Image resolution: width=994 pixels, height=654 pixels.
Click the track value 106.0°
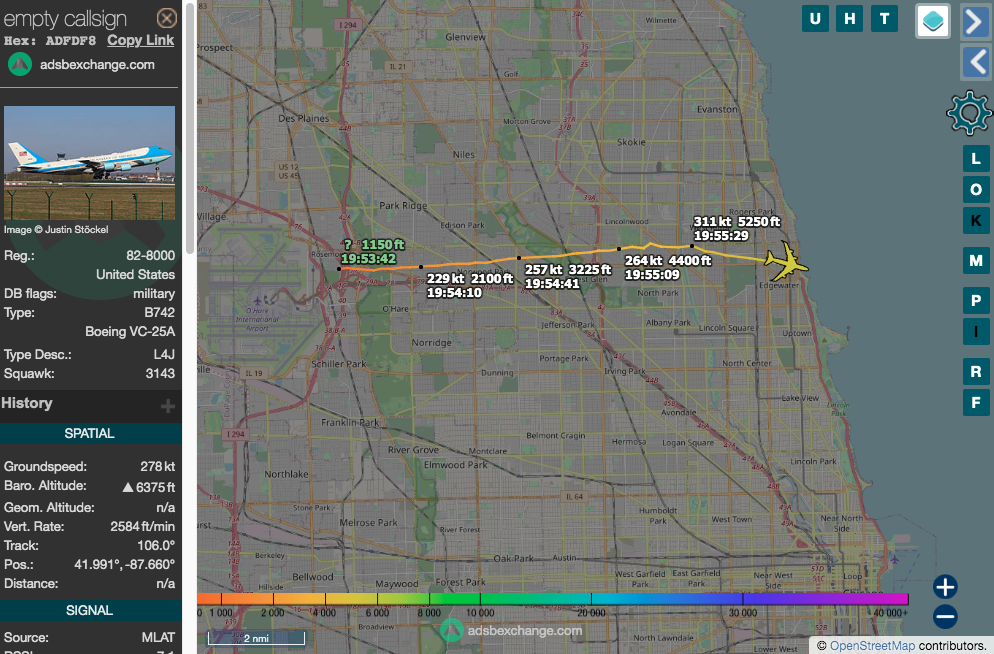(x=156, y=545)
